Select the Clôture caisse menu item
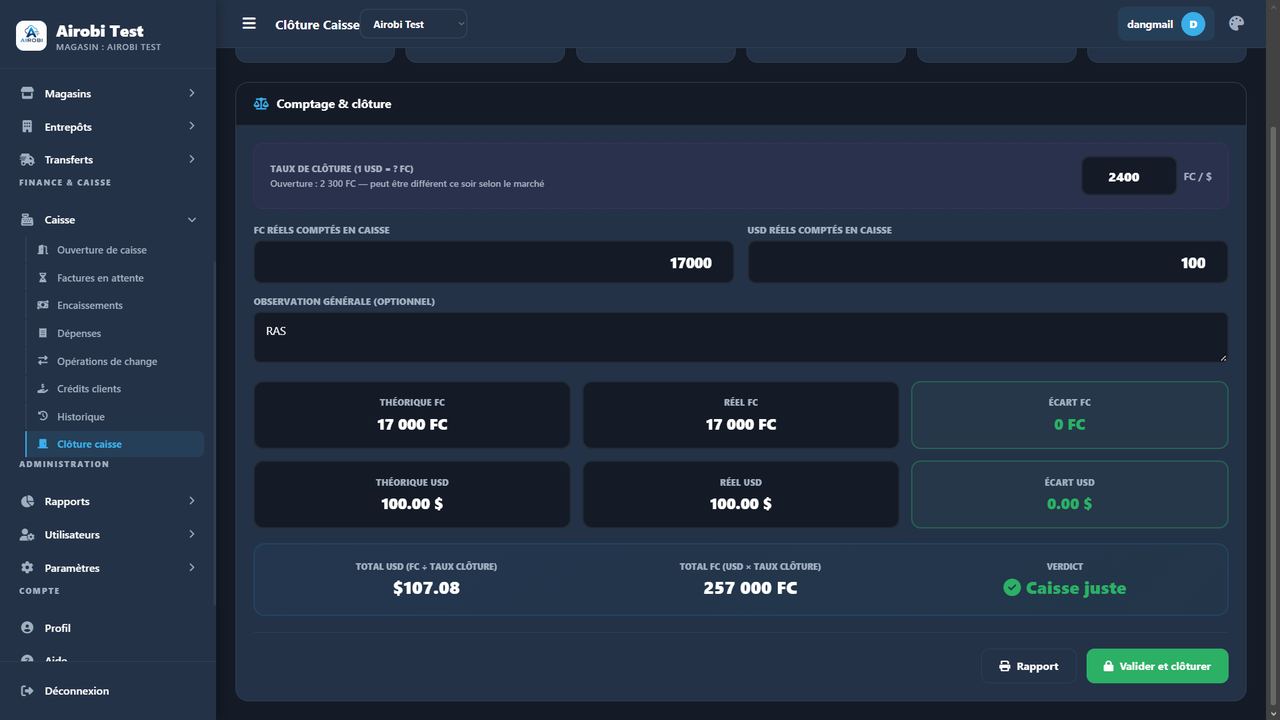Image resolution: width=1280 pixels, height=720 pixels. (x=115, y=444)
